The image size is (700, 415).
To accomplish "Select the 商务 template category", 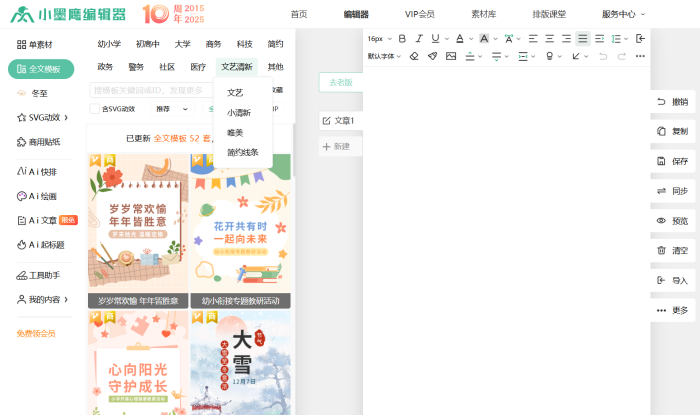I will point(213,44).
